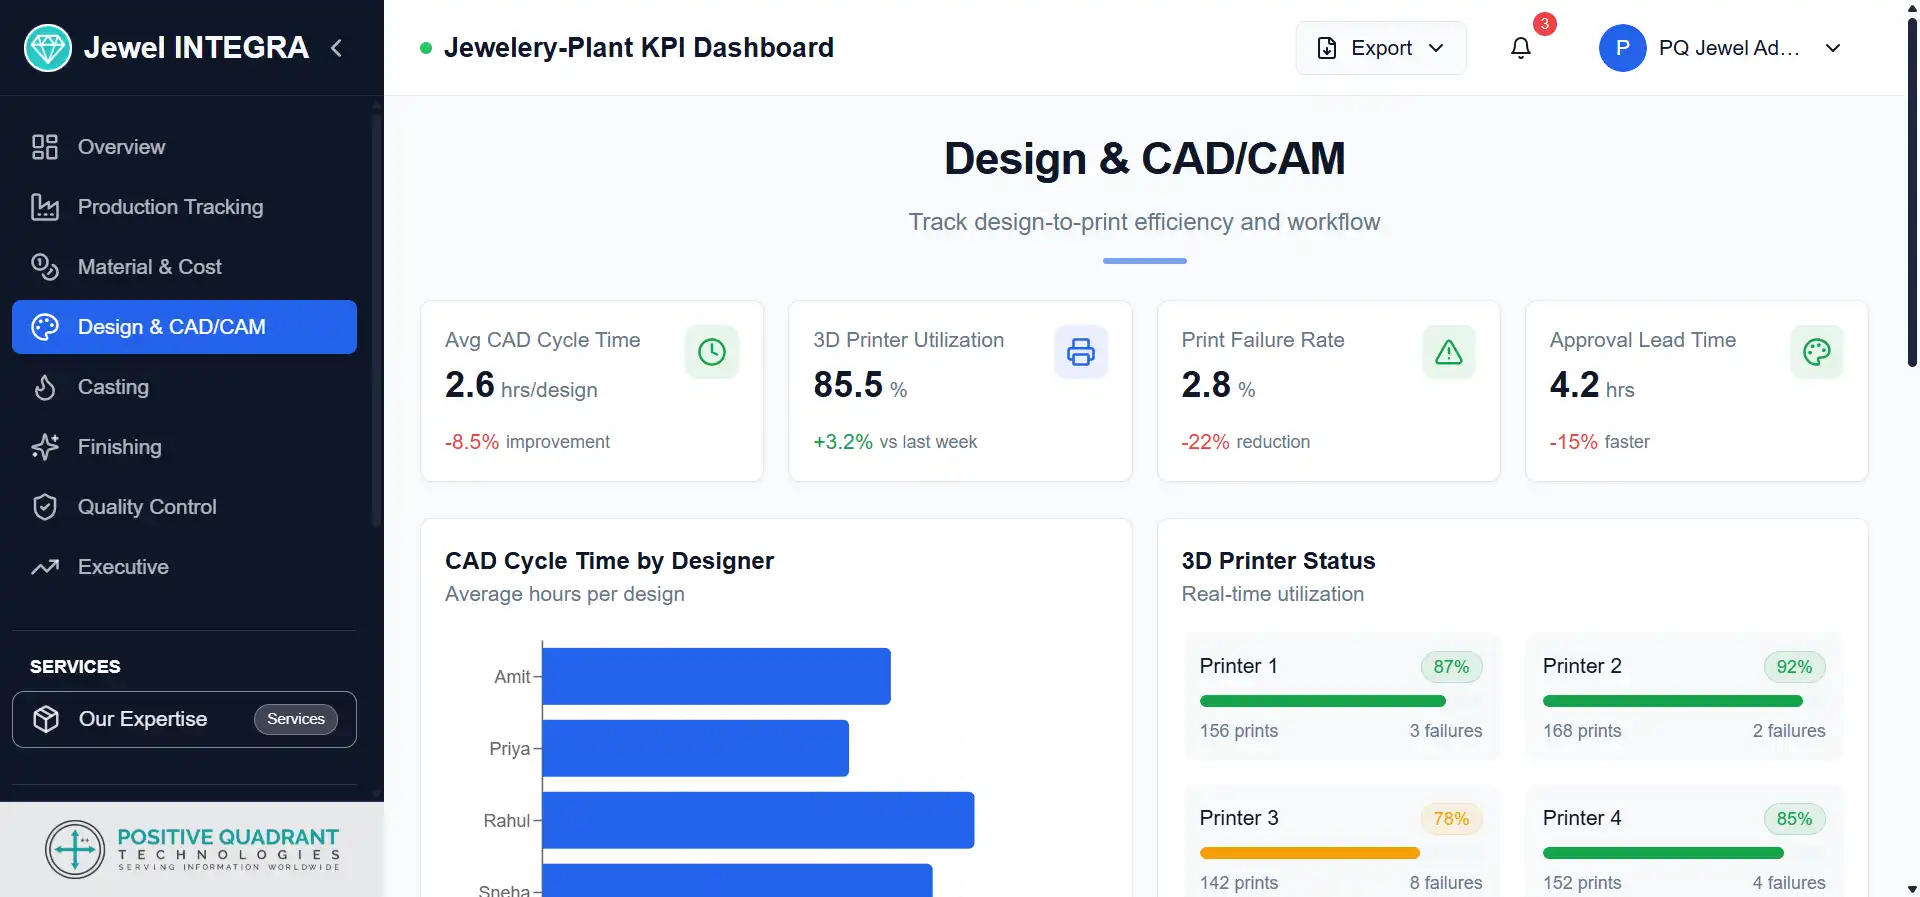Click the Jewel INTEGRA diamond logo
The height and width of the screenshot is (897, 1920).
click(48, 48)
